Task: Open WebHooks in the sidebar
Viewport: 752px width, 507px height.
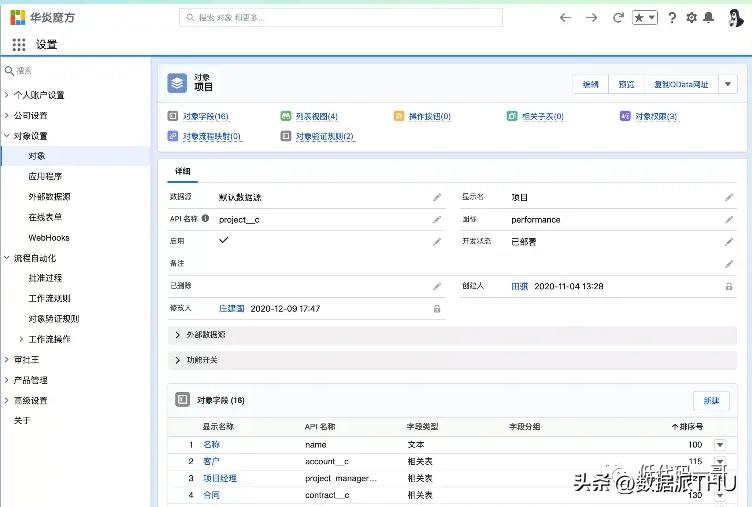Action: click(x=49, y=237)
